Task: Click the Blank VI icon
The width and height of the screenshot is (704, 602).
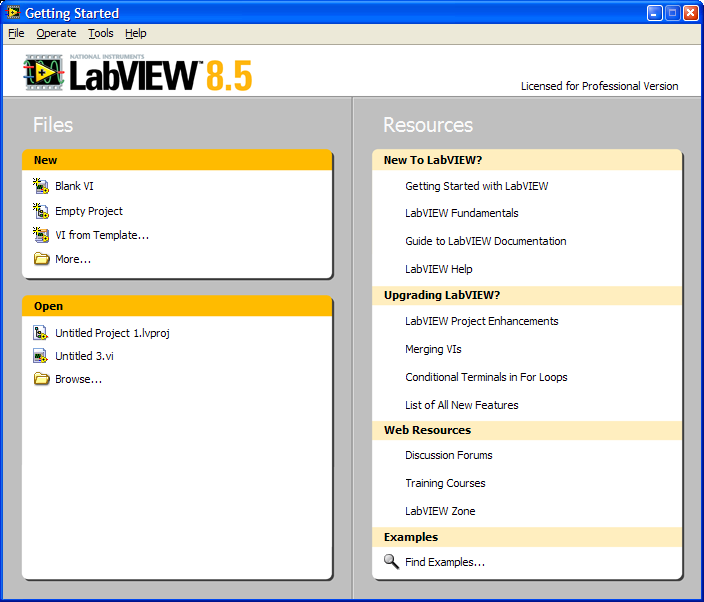Action: (41, 186)
